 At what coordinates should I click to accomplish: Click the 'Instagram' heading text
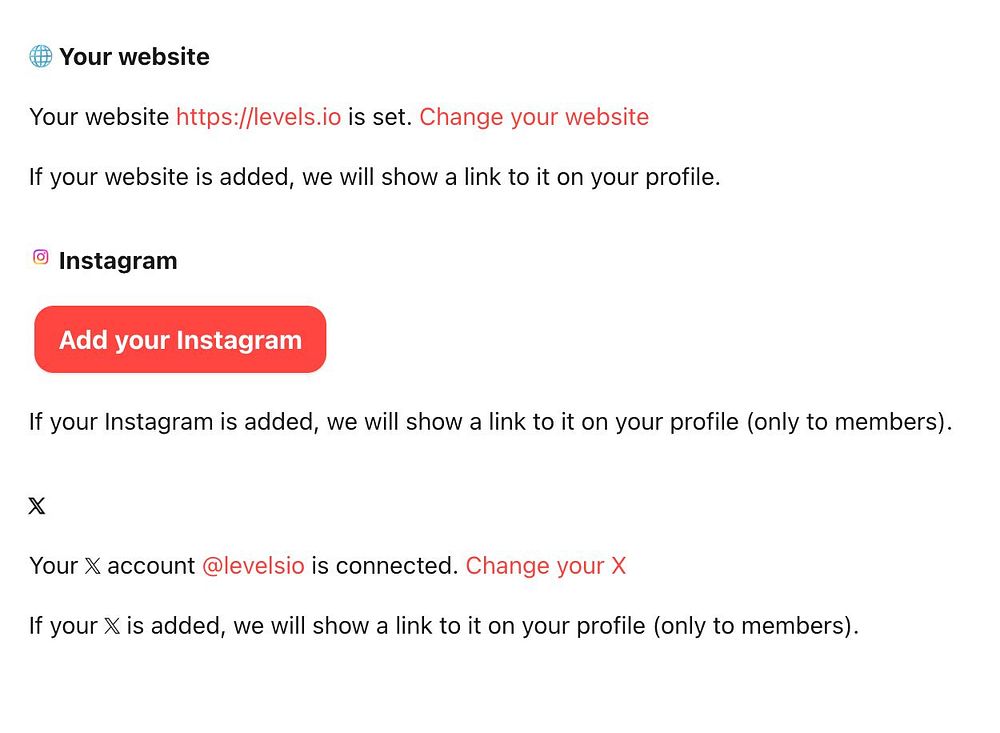click(x=118, y=261)
